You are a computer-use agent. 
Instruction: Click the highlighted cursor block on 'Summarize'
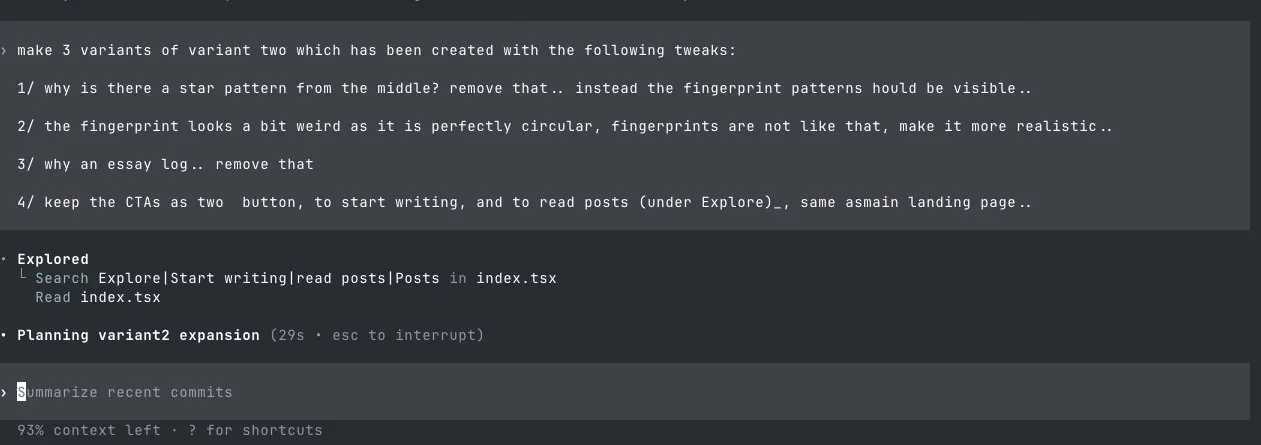pos(22,392)
